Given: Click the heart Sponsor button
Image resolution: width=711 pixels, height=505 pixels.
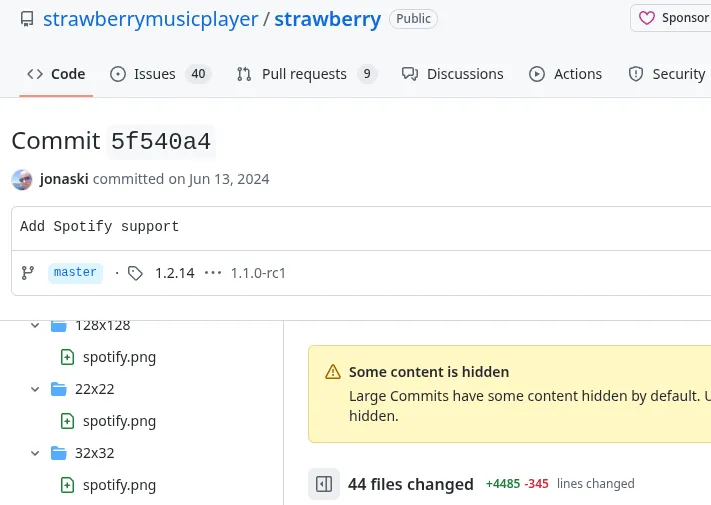Looking at the screenshot, I should [674, 18].
